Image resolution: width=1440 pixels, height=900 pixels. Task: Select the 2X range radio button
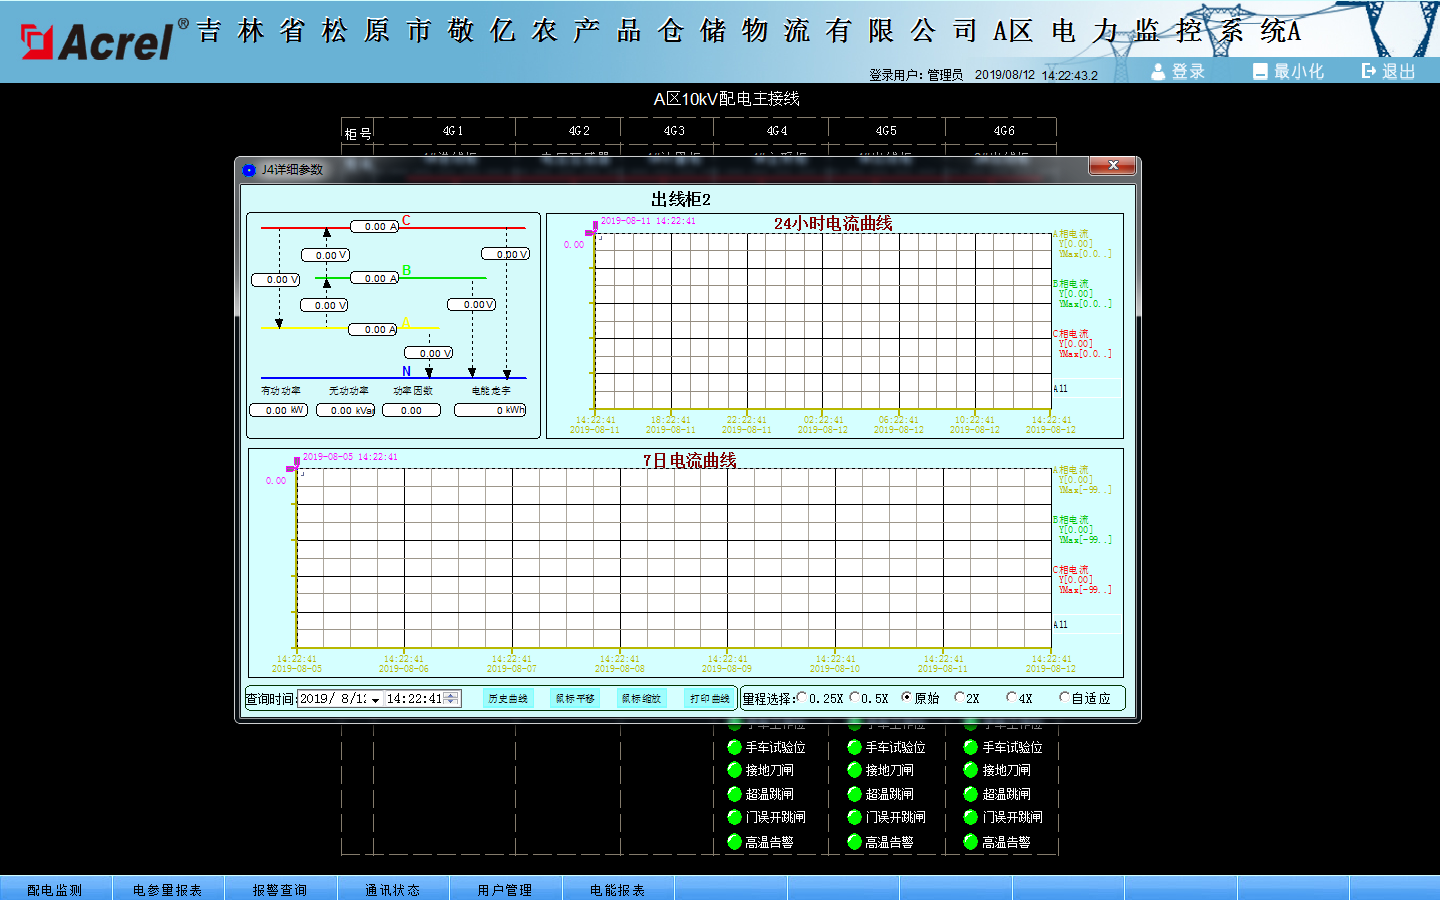tap(960, 697)
